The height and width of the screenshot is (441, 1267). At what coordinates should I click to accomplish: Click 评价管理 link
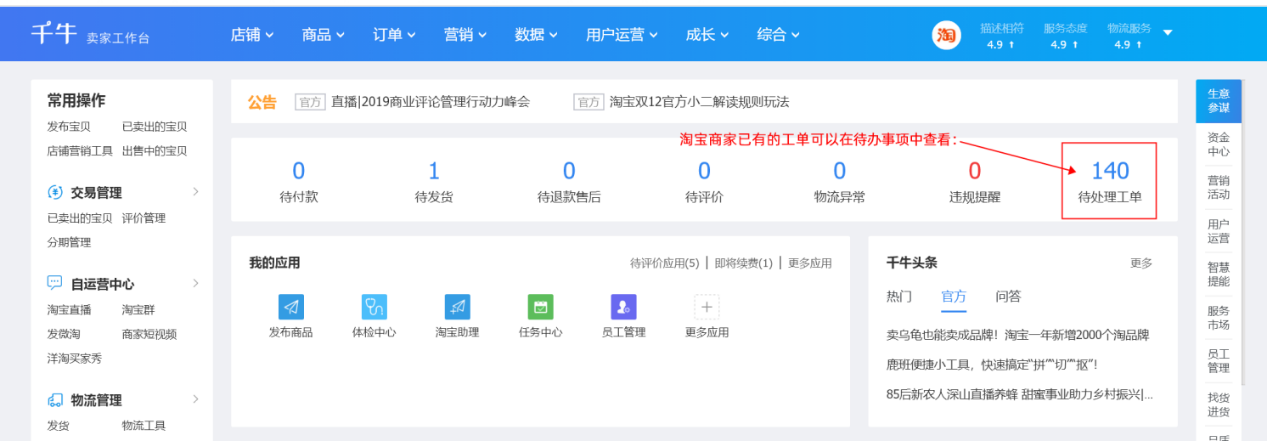click(x=143, y=218)
